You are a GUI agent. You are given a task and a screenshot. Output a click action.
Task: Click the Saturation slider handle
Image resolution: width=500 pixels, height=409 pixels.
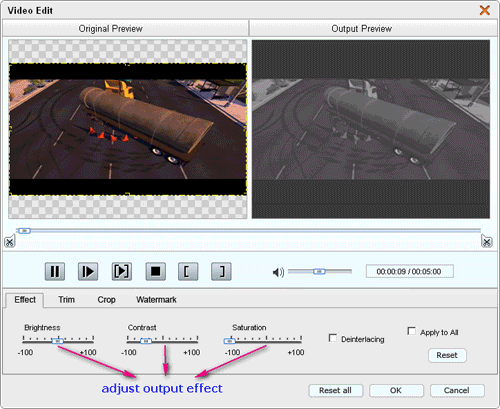point(229,341)
